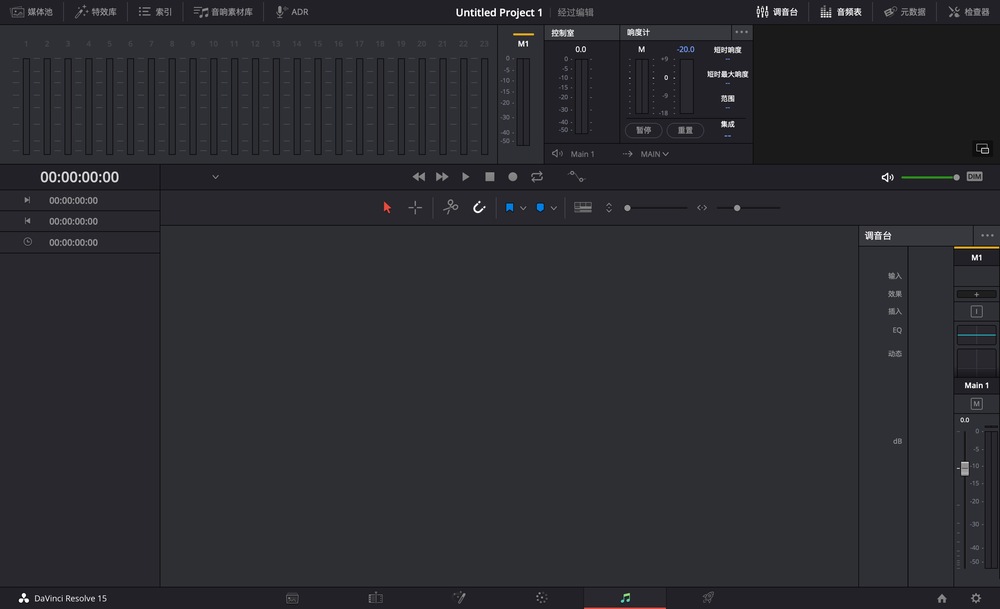1000x609 pixels.
Task: Open the 调音台 mixer panel options menu
Action: pyautogui.click(x=987, y=235)
